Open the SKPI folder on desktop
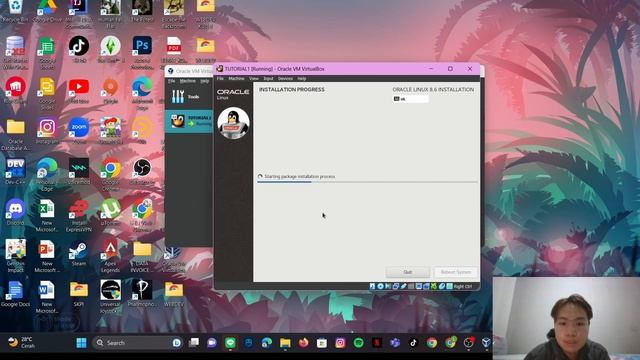Viewport: 640px width, 360px height. [79, 294]
